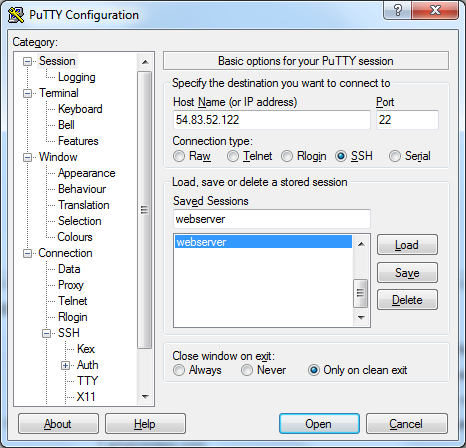Collapse the Terminal tree node
466x448 pixels.
[27, 93]
